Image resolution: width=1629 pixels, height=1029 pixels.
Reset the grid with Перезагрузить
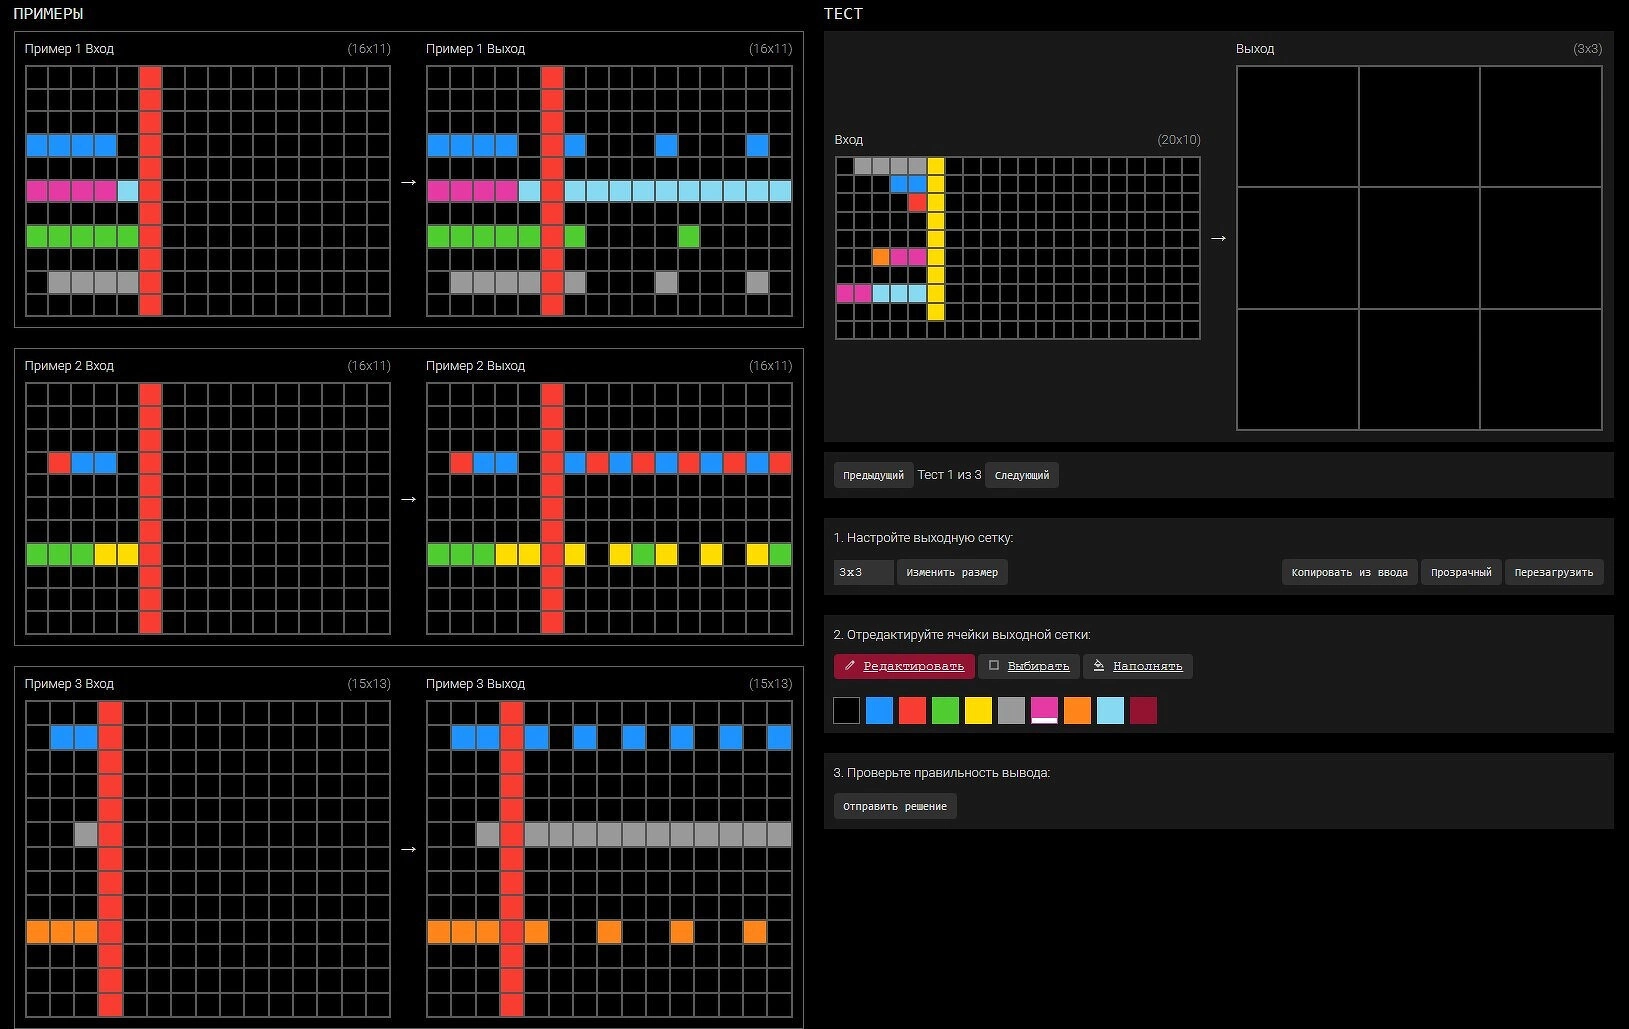click(x=1553, y=572)
